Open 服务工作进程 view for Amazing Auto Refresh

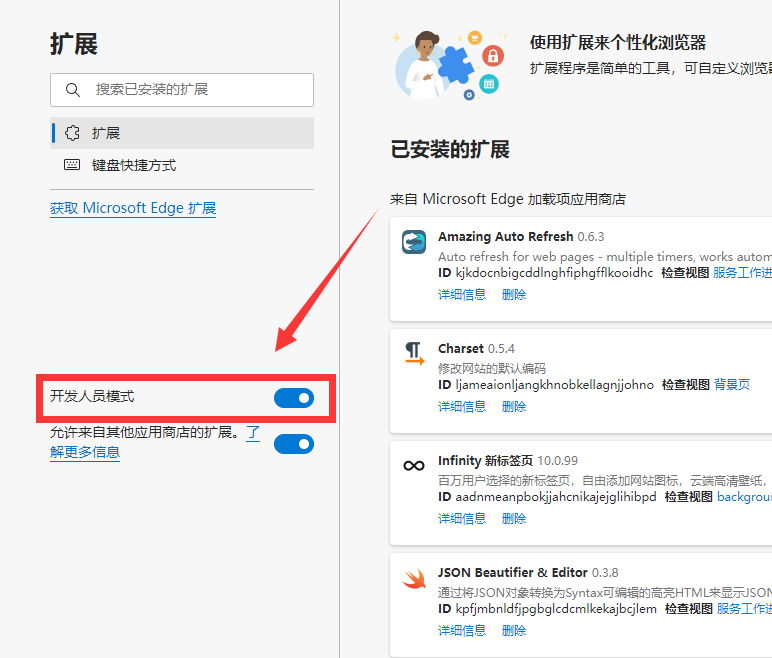click(742, 272)
